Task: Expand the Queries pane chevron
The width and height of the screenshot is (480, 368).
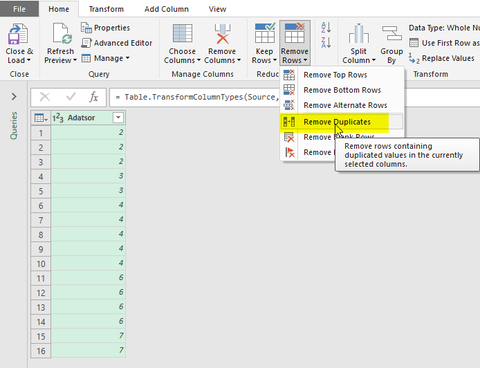Action: coord(14,97)
